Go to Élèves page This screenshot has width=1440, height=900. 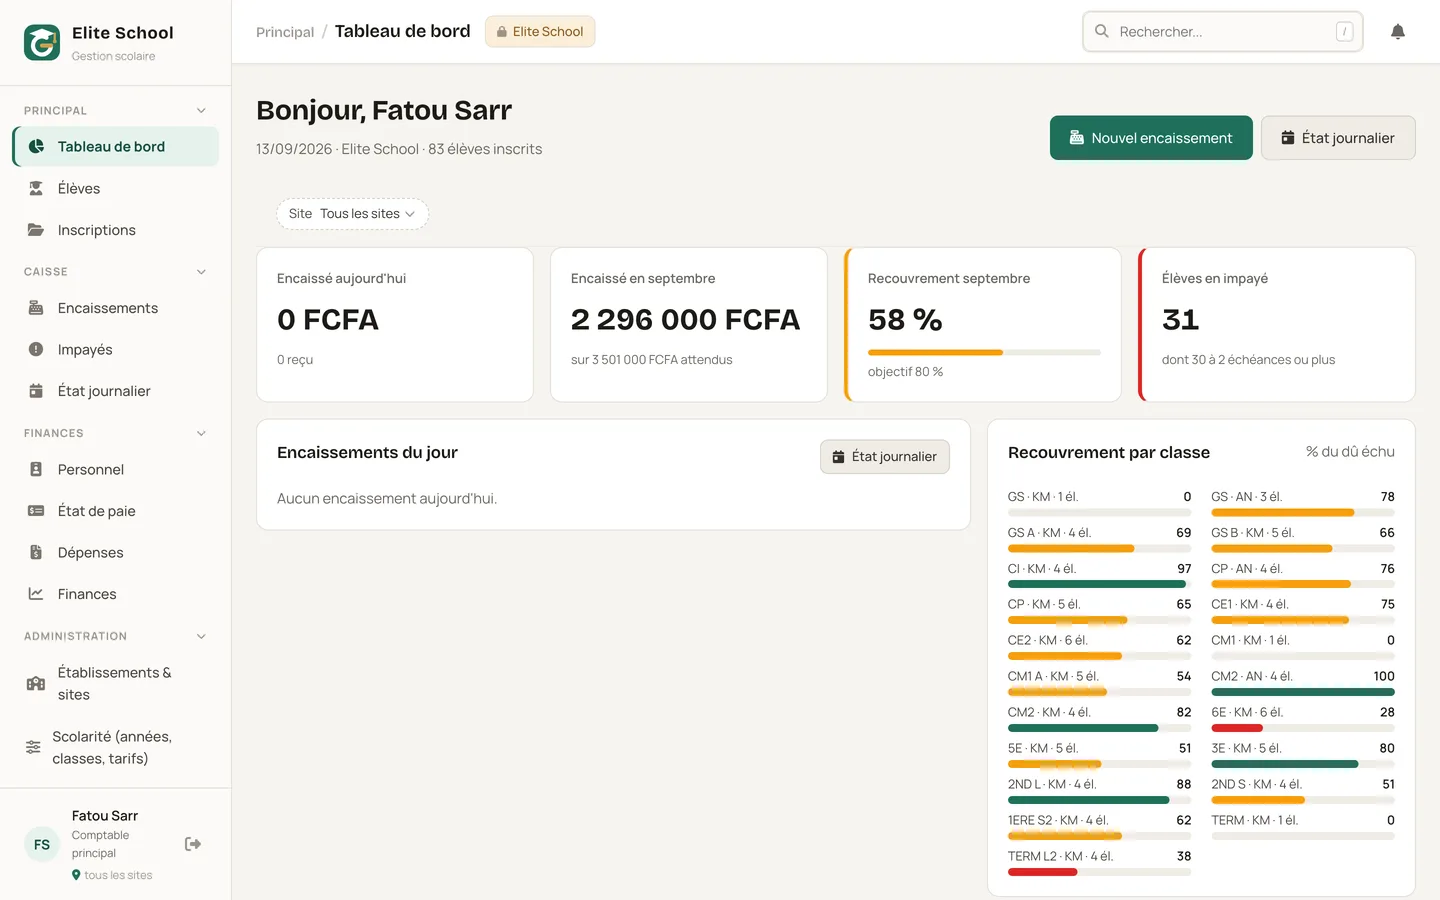(116, 188)
